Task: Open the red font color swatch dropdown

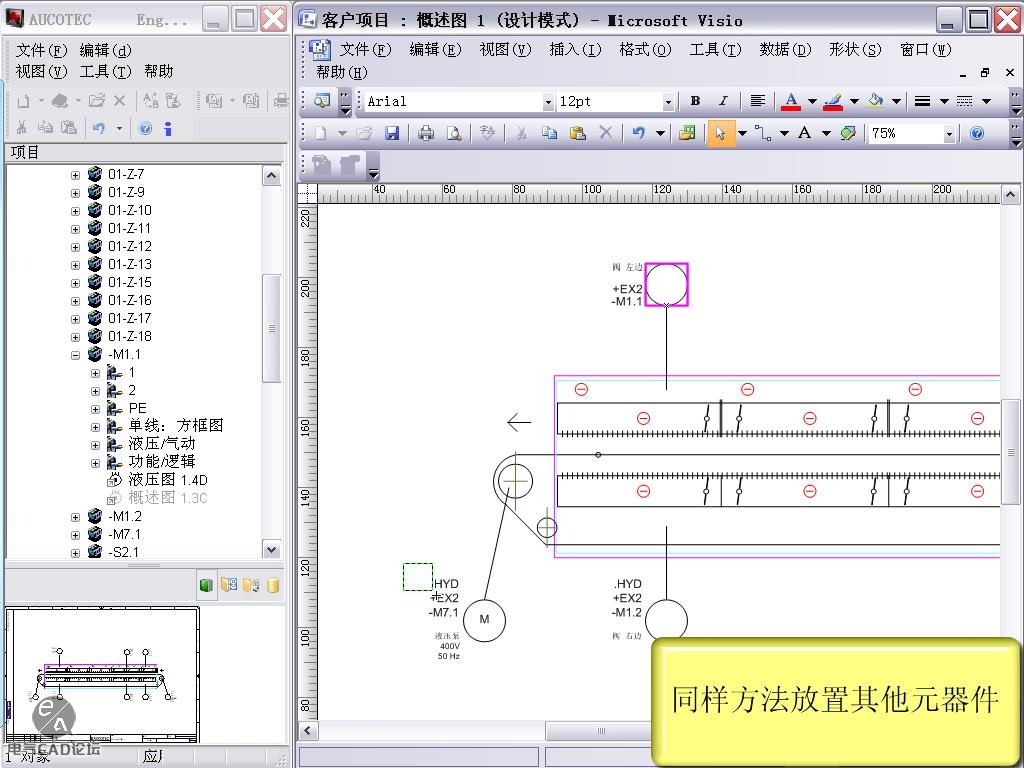Action: click(812, 101)
